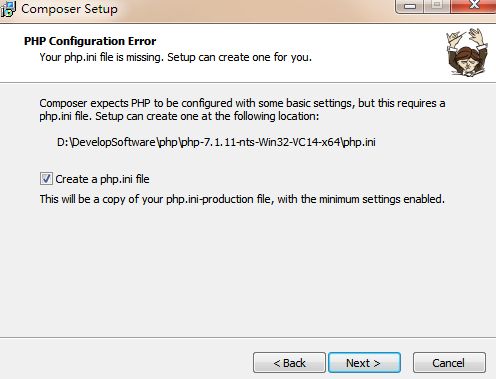
Task: Cancel the Composer installation
Action: (x=449, y=363)
